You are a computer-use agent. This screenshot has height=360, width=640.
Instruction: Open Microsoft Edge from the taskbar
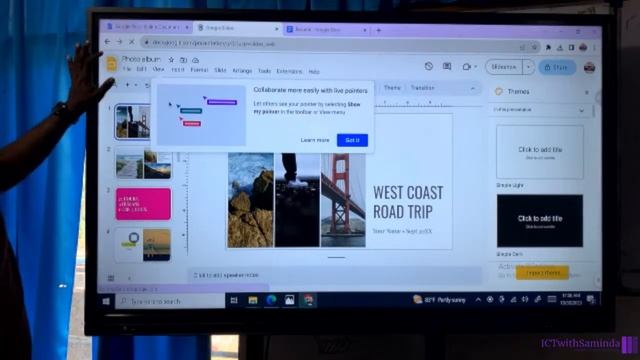pyautogui.click(x=271, y=300)
